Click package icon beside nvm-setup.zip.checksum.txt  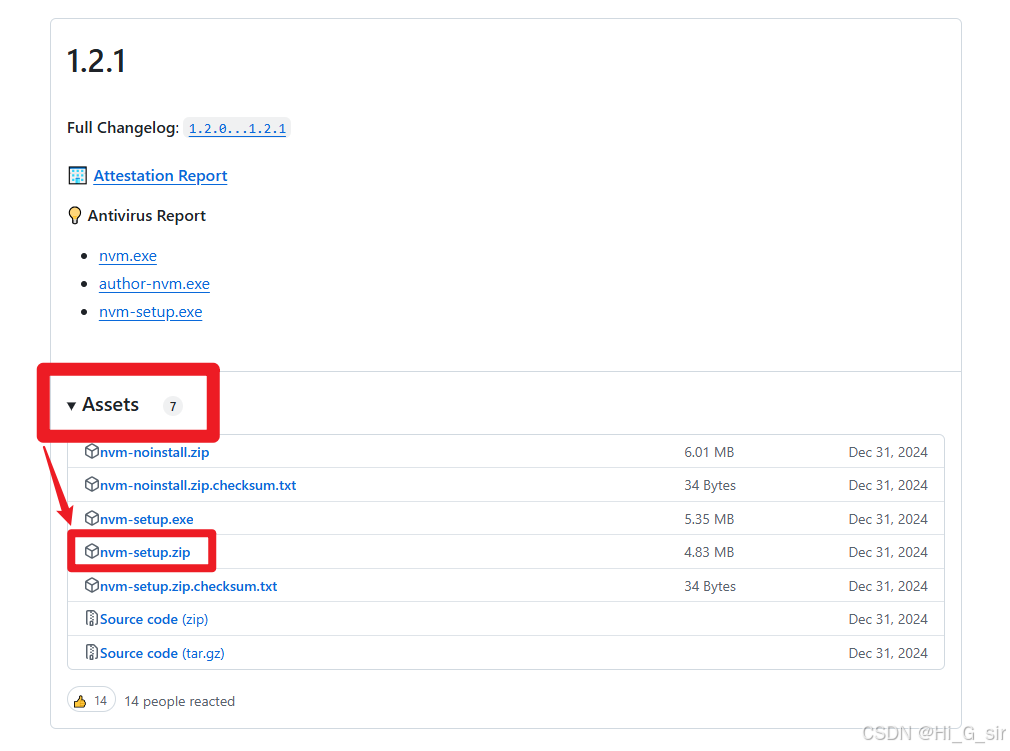pyautogui.click(x=91, y=585)
